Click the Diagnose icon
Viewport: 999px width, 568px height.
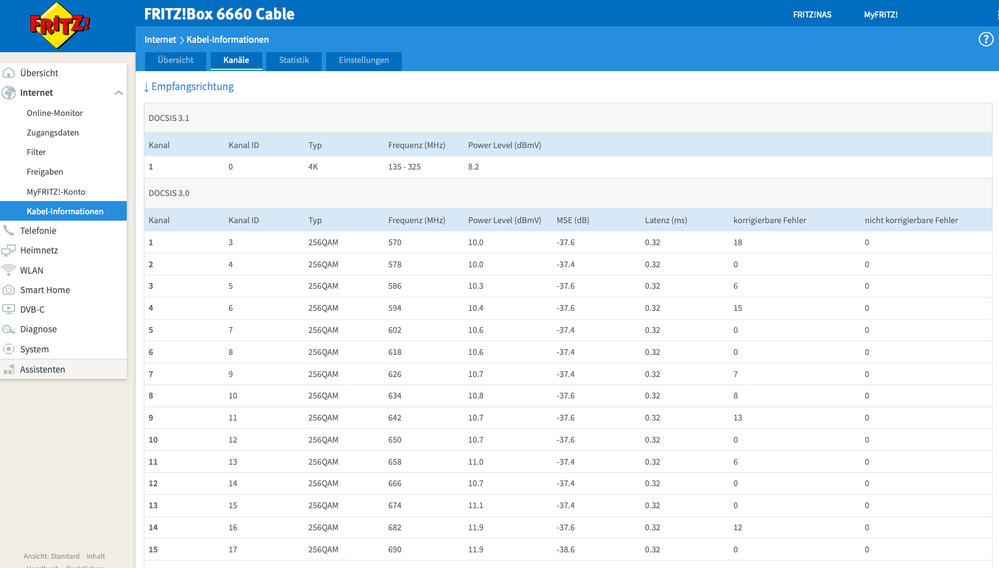[x=9, y=329]
